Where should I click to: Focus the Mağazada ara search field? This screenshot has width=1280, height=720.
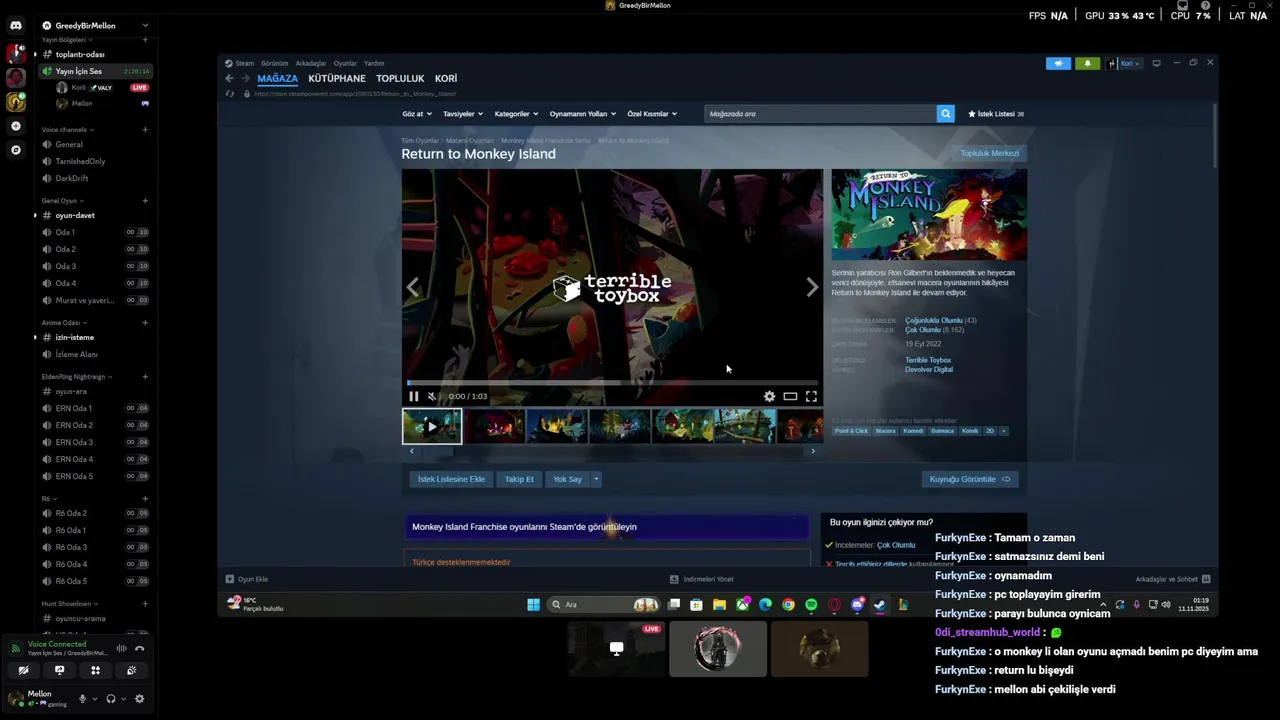click(x=820, y=114)
